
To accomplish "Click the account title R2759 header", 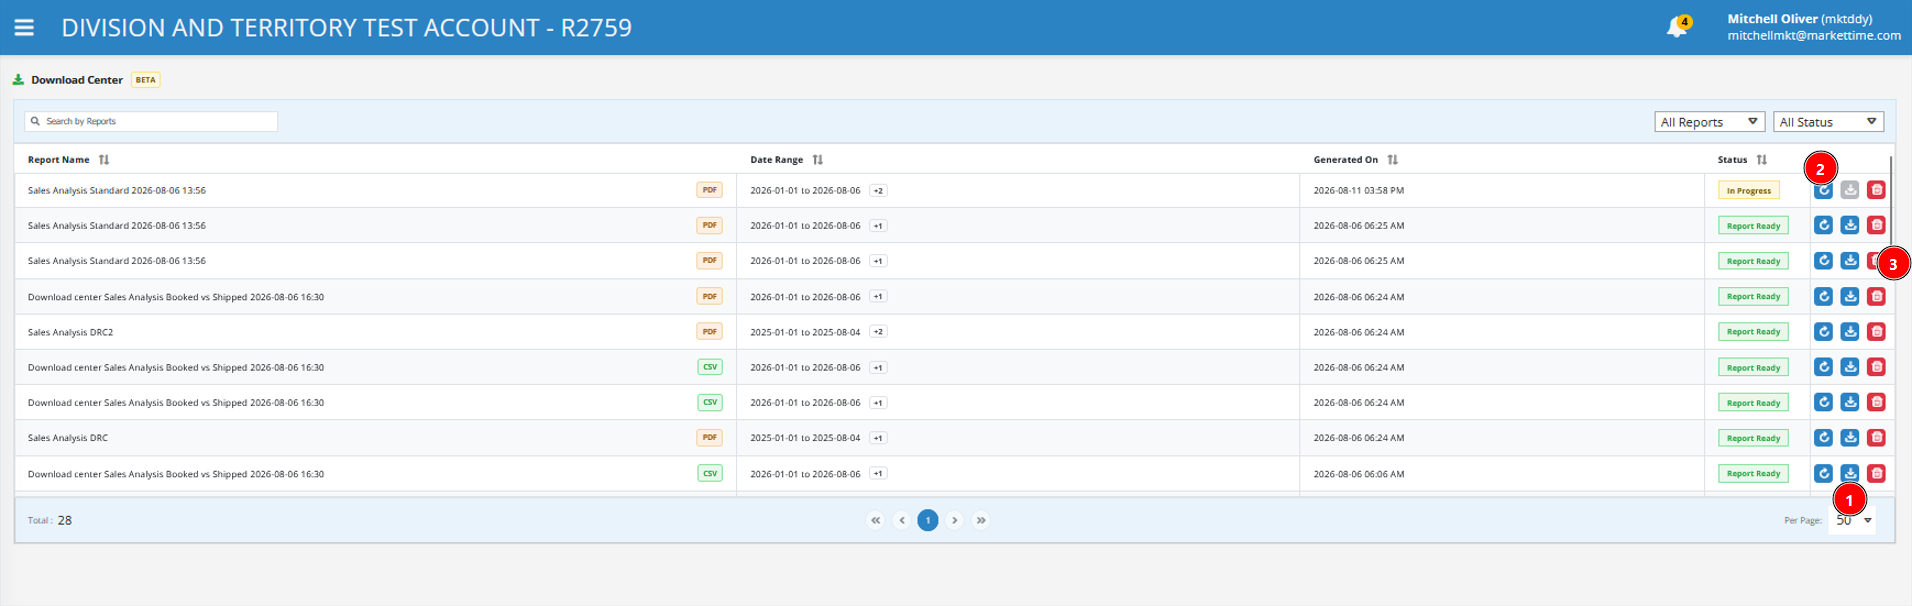I will coord(346,28).
